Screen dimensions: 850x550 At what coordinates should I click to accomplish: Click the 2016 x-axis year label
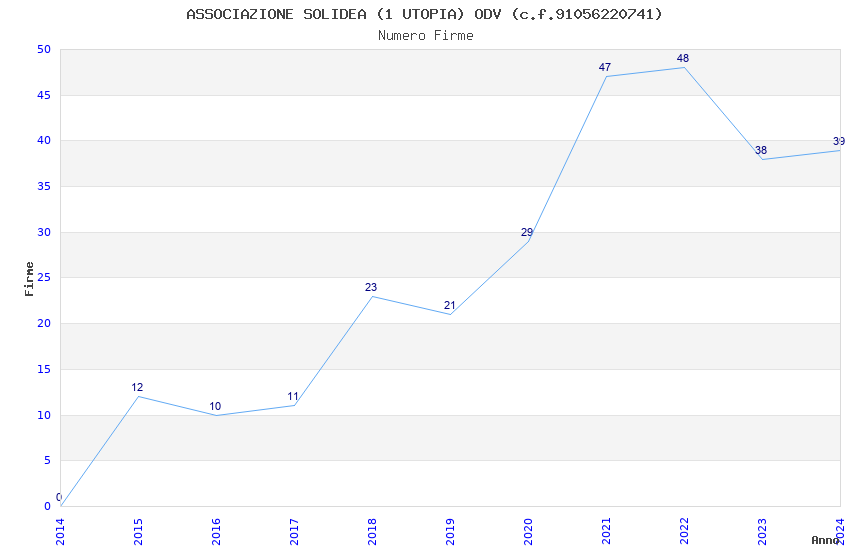(216, 532)
